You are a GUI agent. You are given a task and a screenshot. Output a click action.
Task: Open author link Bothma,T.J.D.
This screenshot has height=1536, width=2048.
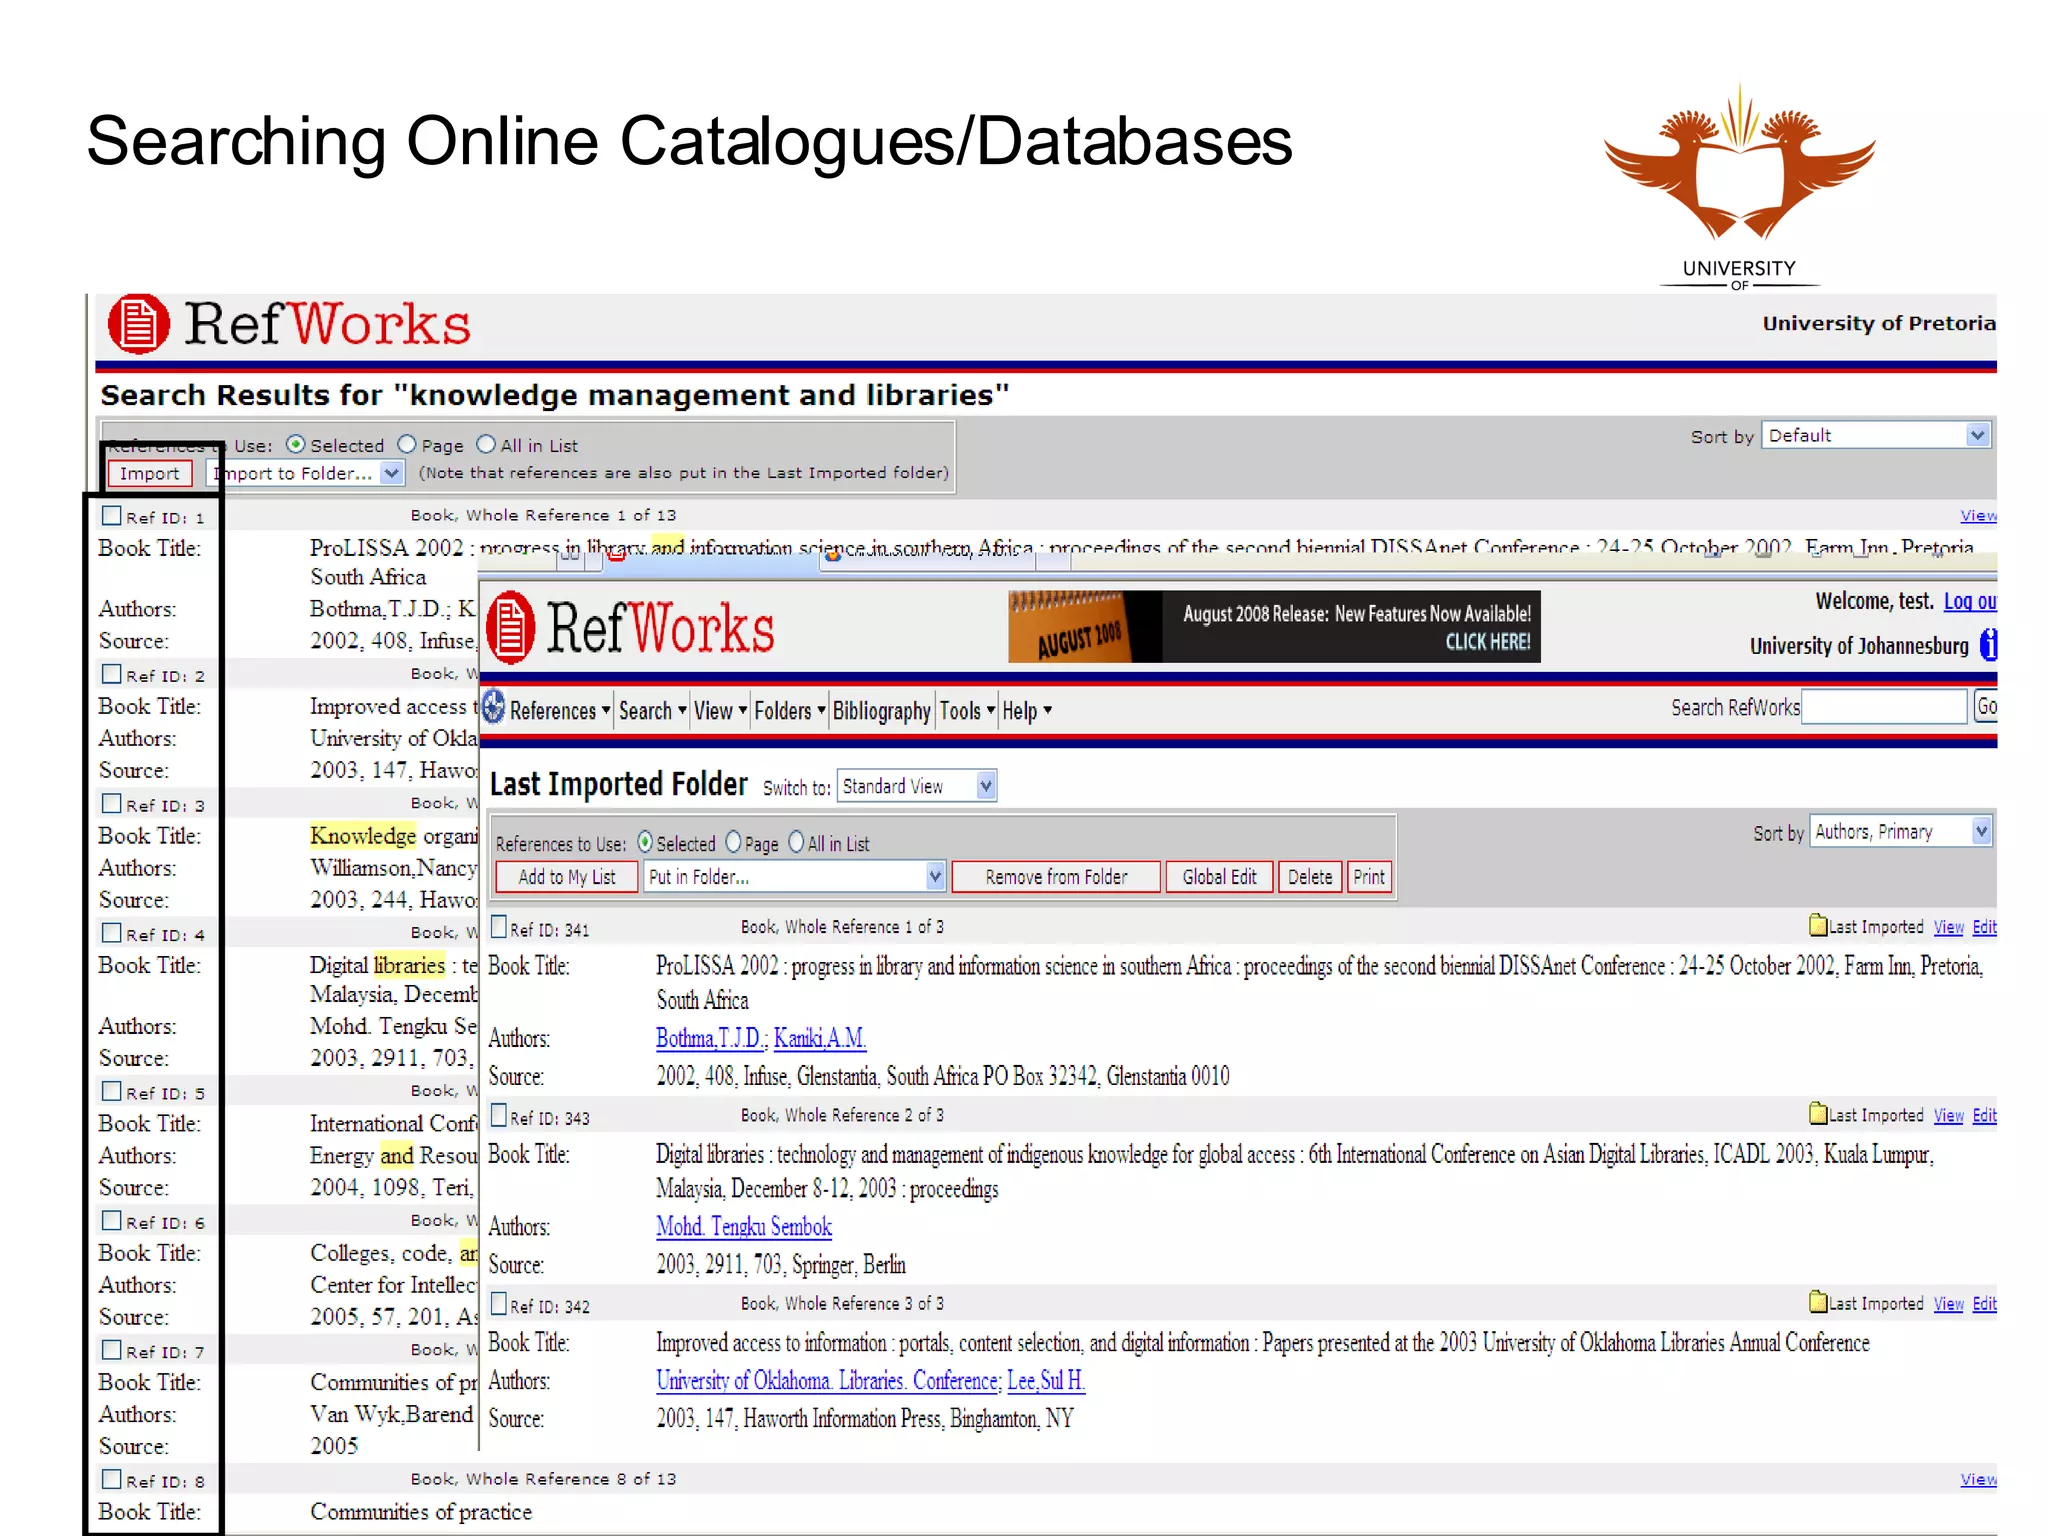(x=710, y=1038)
